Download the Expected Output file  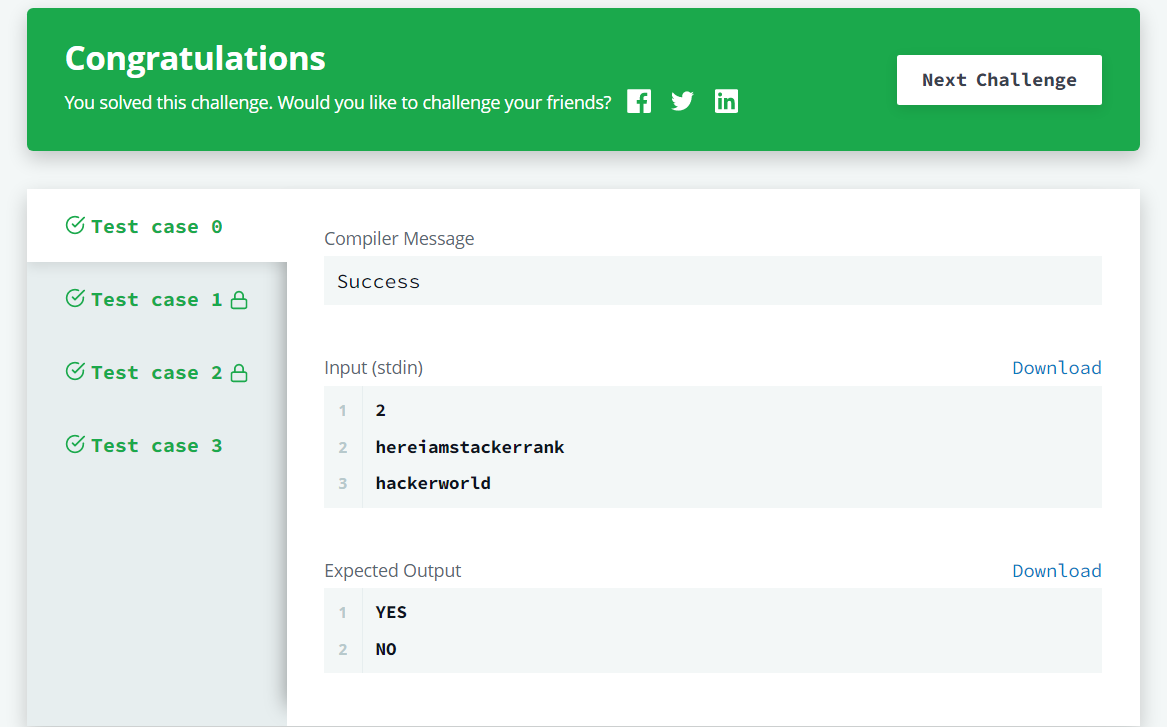click(1056, 571)
